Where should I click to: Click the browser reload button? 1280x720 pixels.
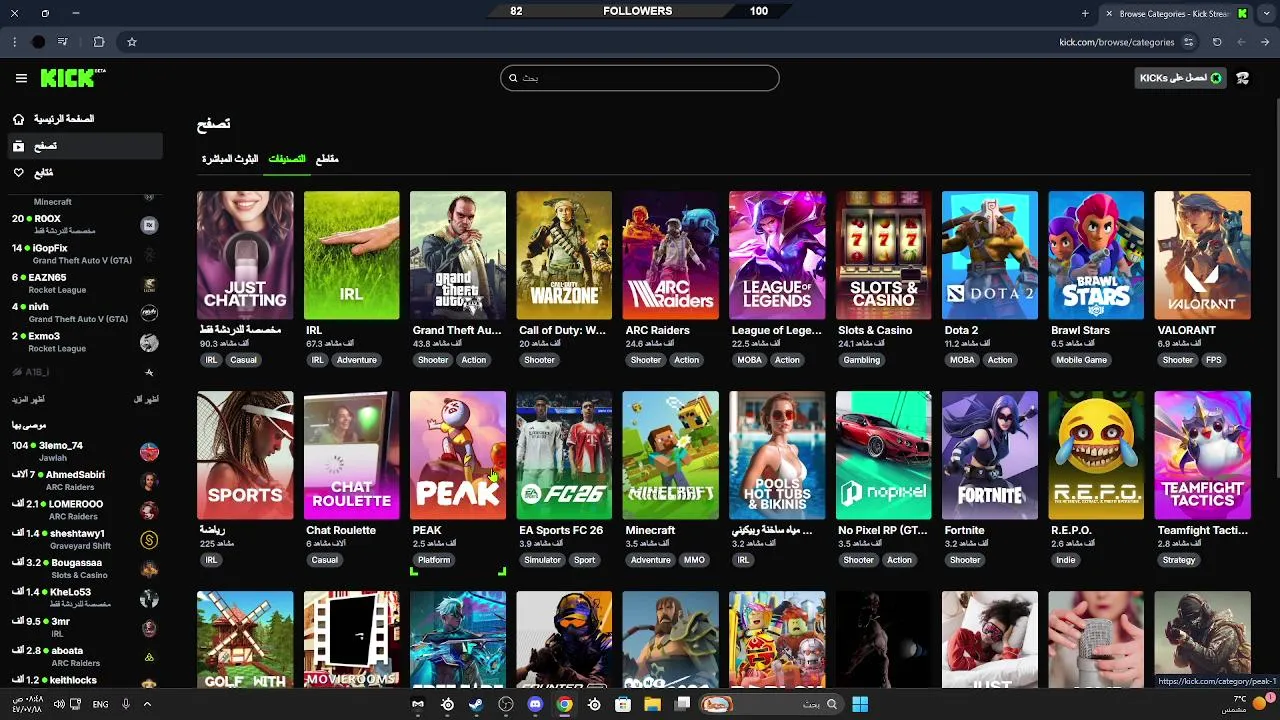[1217, 42]
